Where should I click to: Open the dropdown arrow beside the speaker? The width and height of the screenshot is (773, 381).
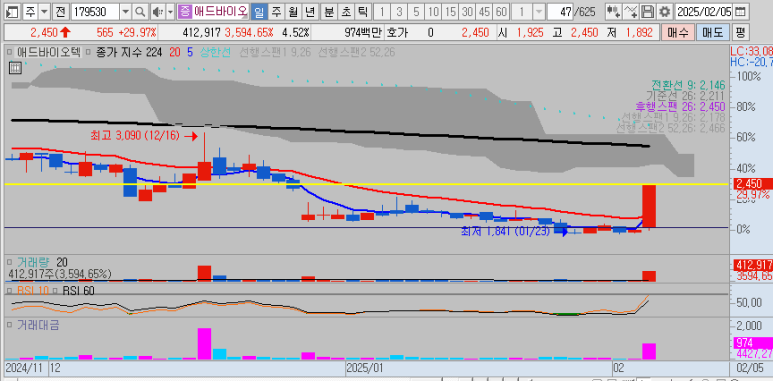coord(171,11)
